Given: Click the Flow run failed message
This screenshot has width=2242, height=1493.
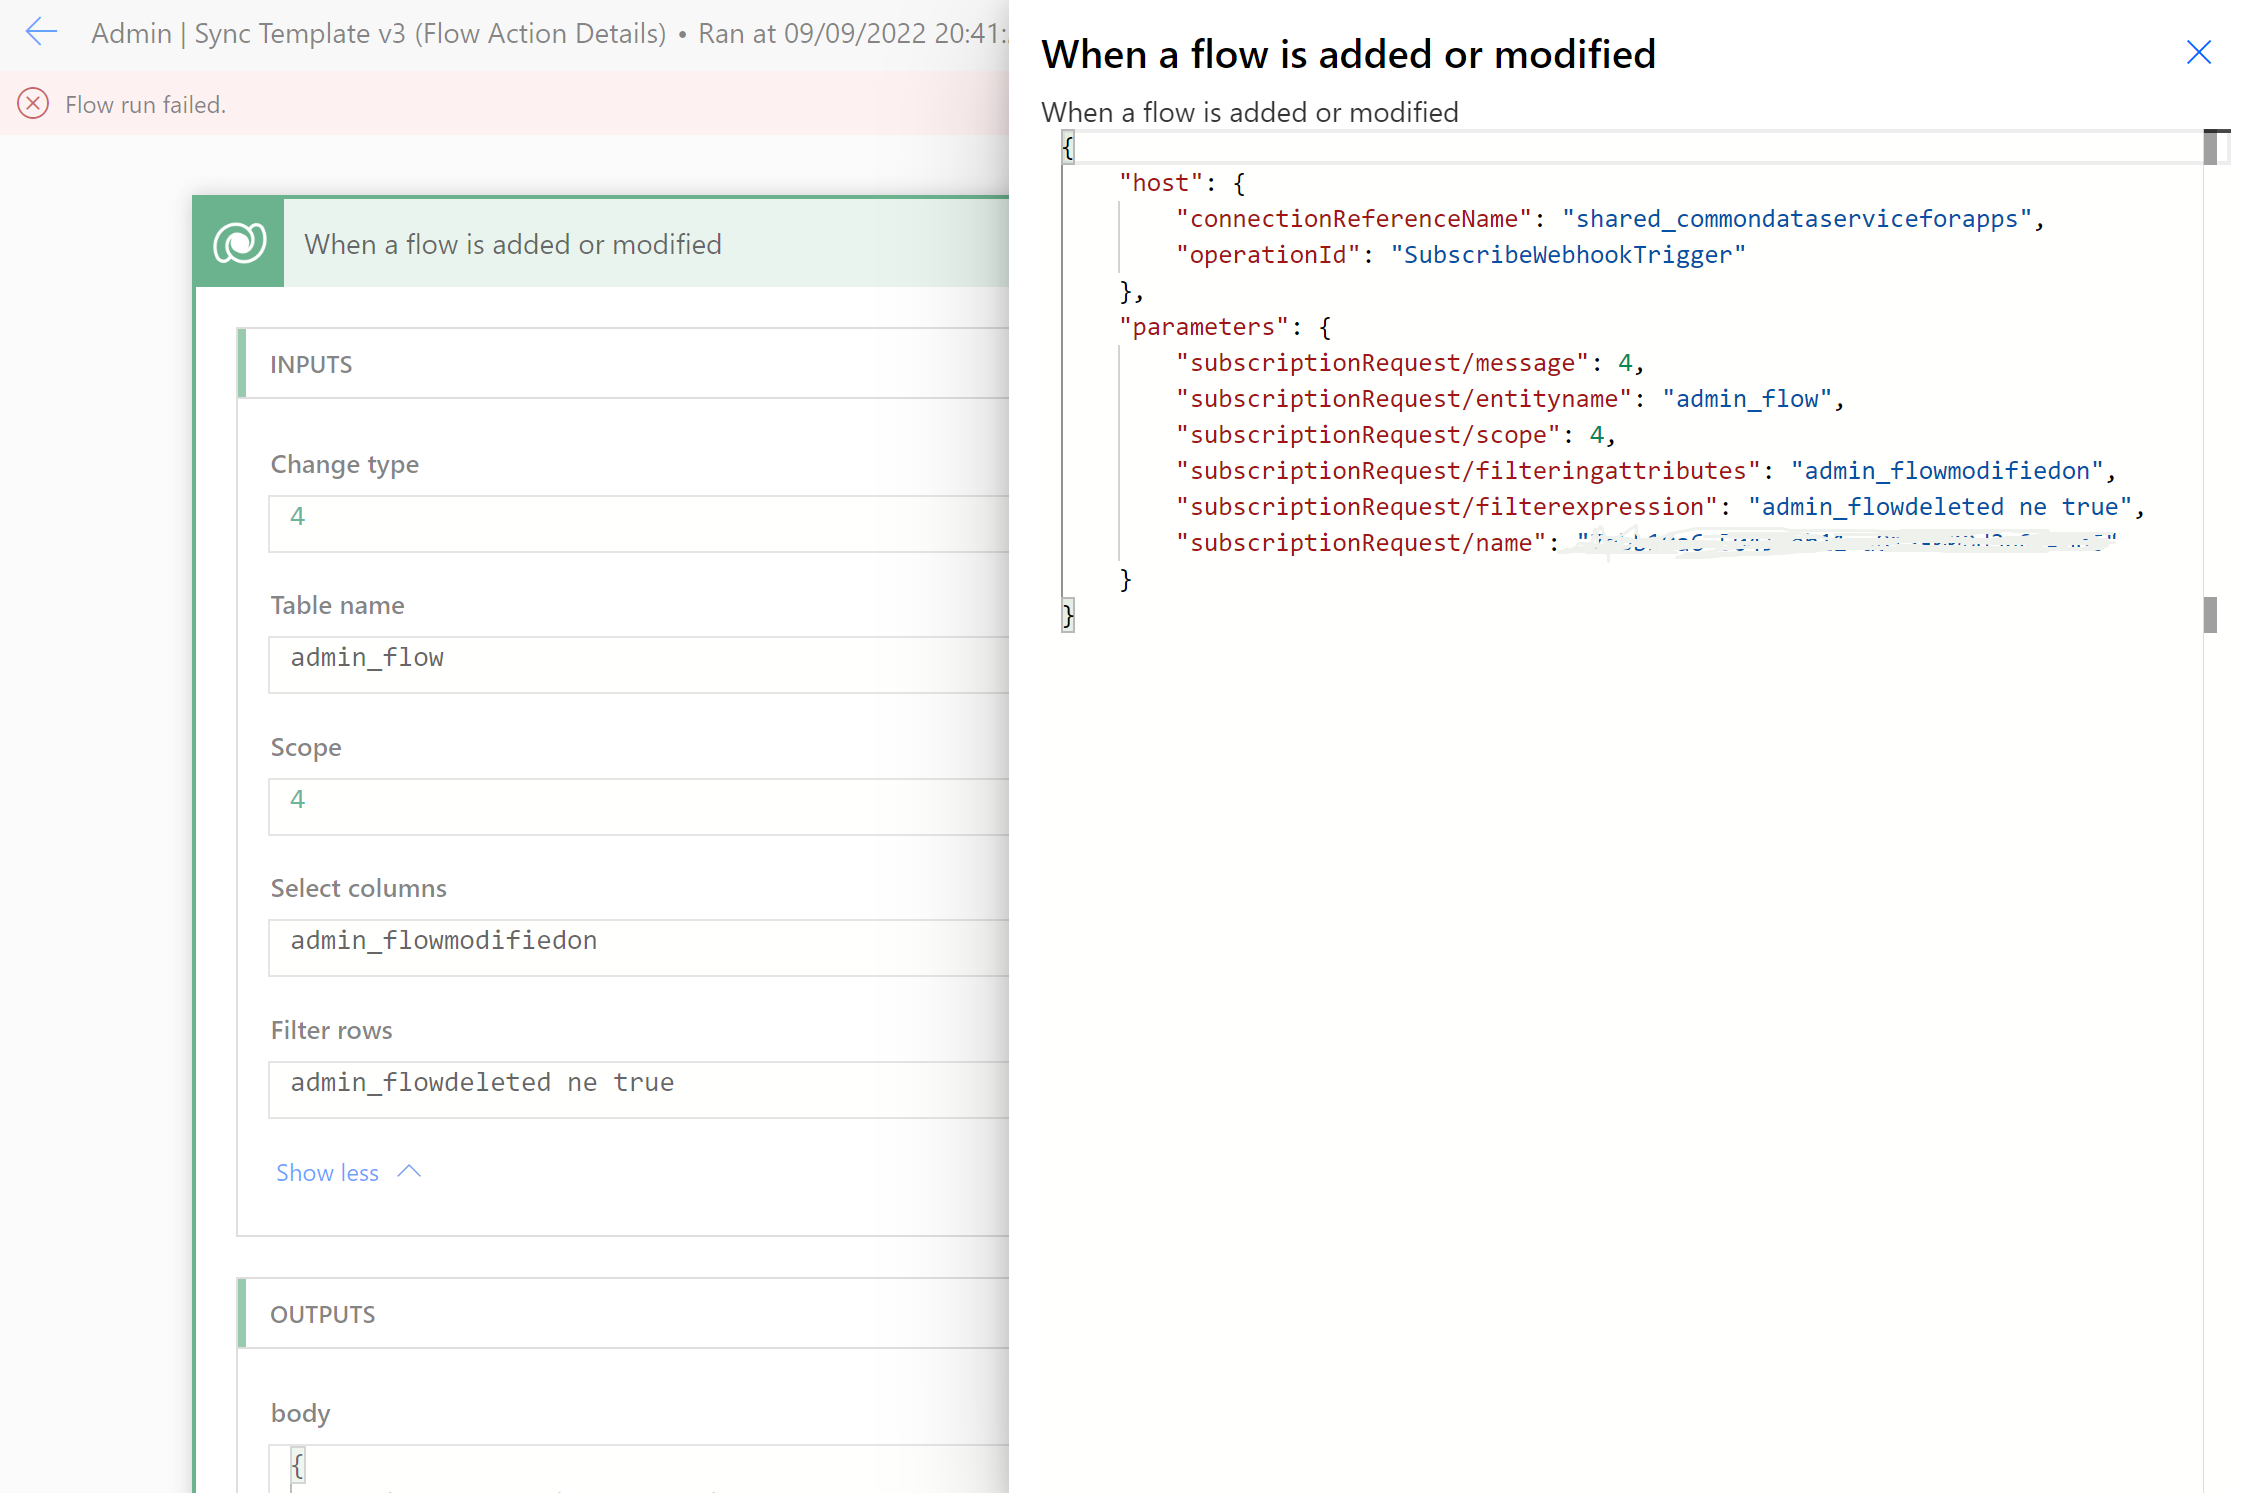Looking at the screenshot, I should [x=146, y=104].
